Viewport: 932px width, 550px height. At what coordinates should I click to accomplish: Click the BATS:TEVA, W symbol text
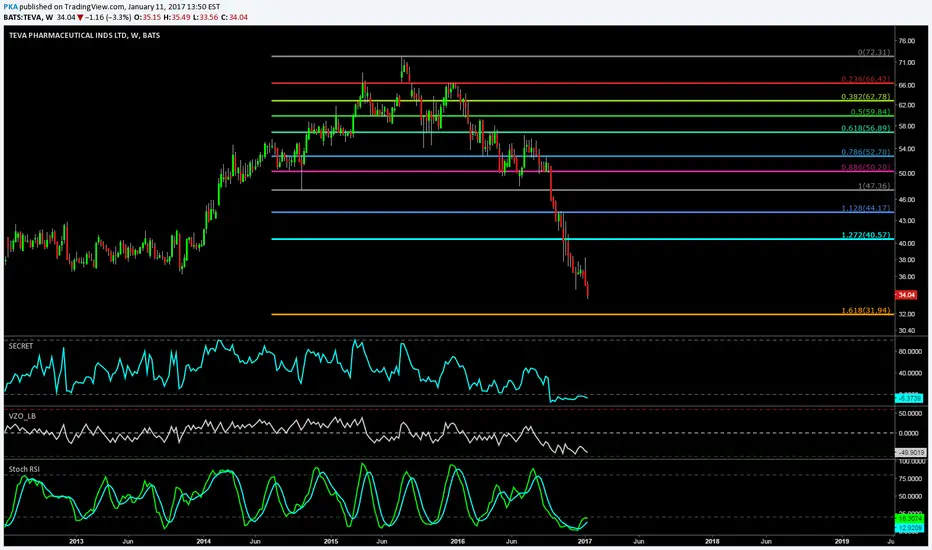(28, 17)
